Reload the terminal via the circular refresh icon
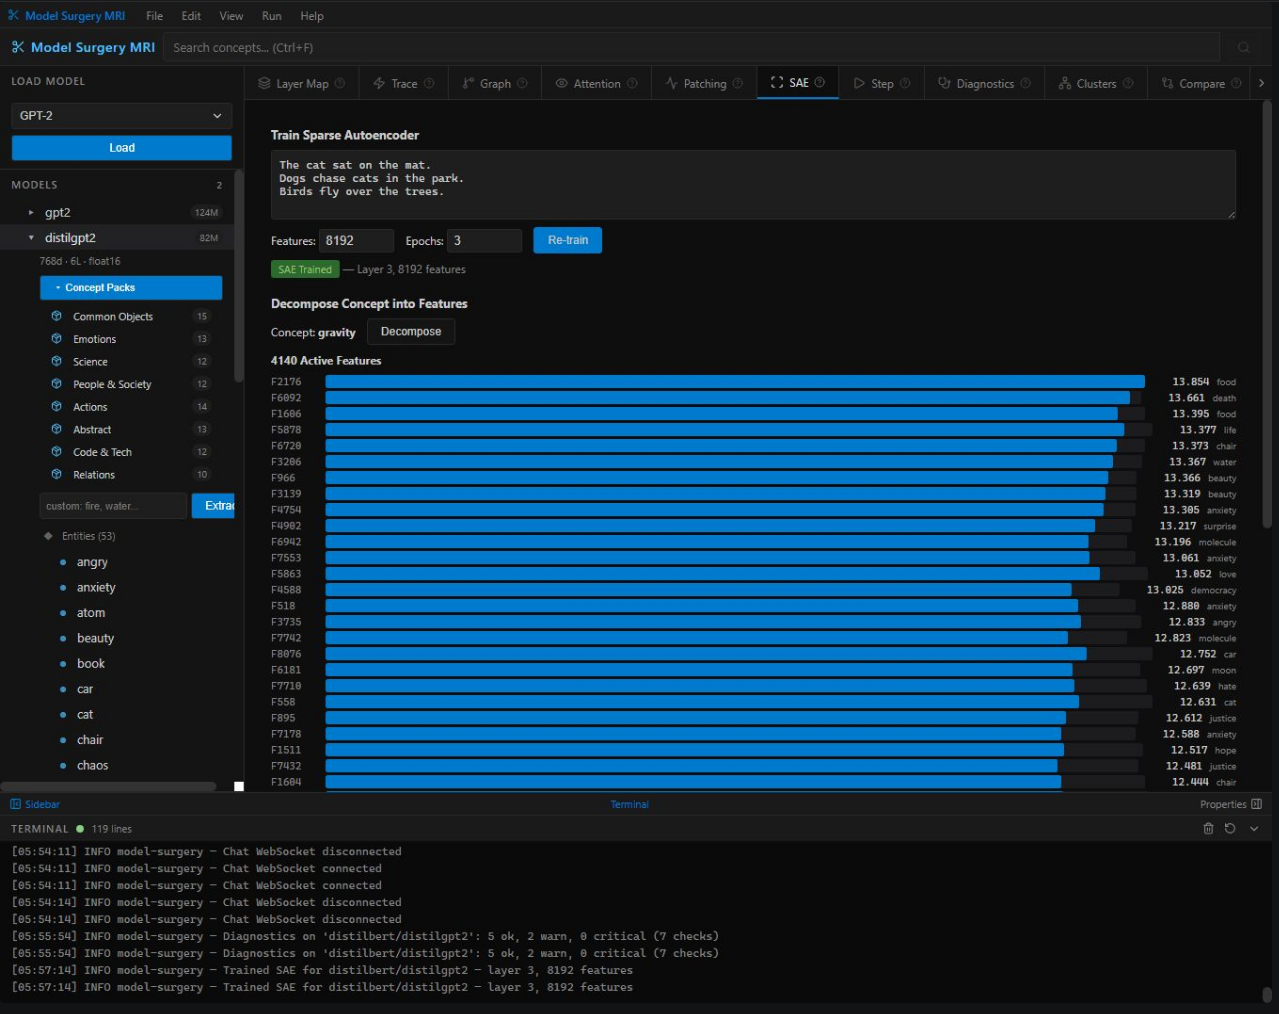This screenshot has height=1014, width=1279. [x=1229, y=828]
